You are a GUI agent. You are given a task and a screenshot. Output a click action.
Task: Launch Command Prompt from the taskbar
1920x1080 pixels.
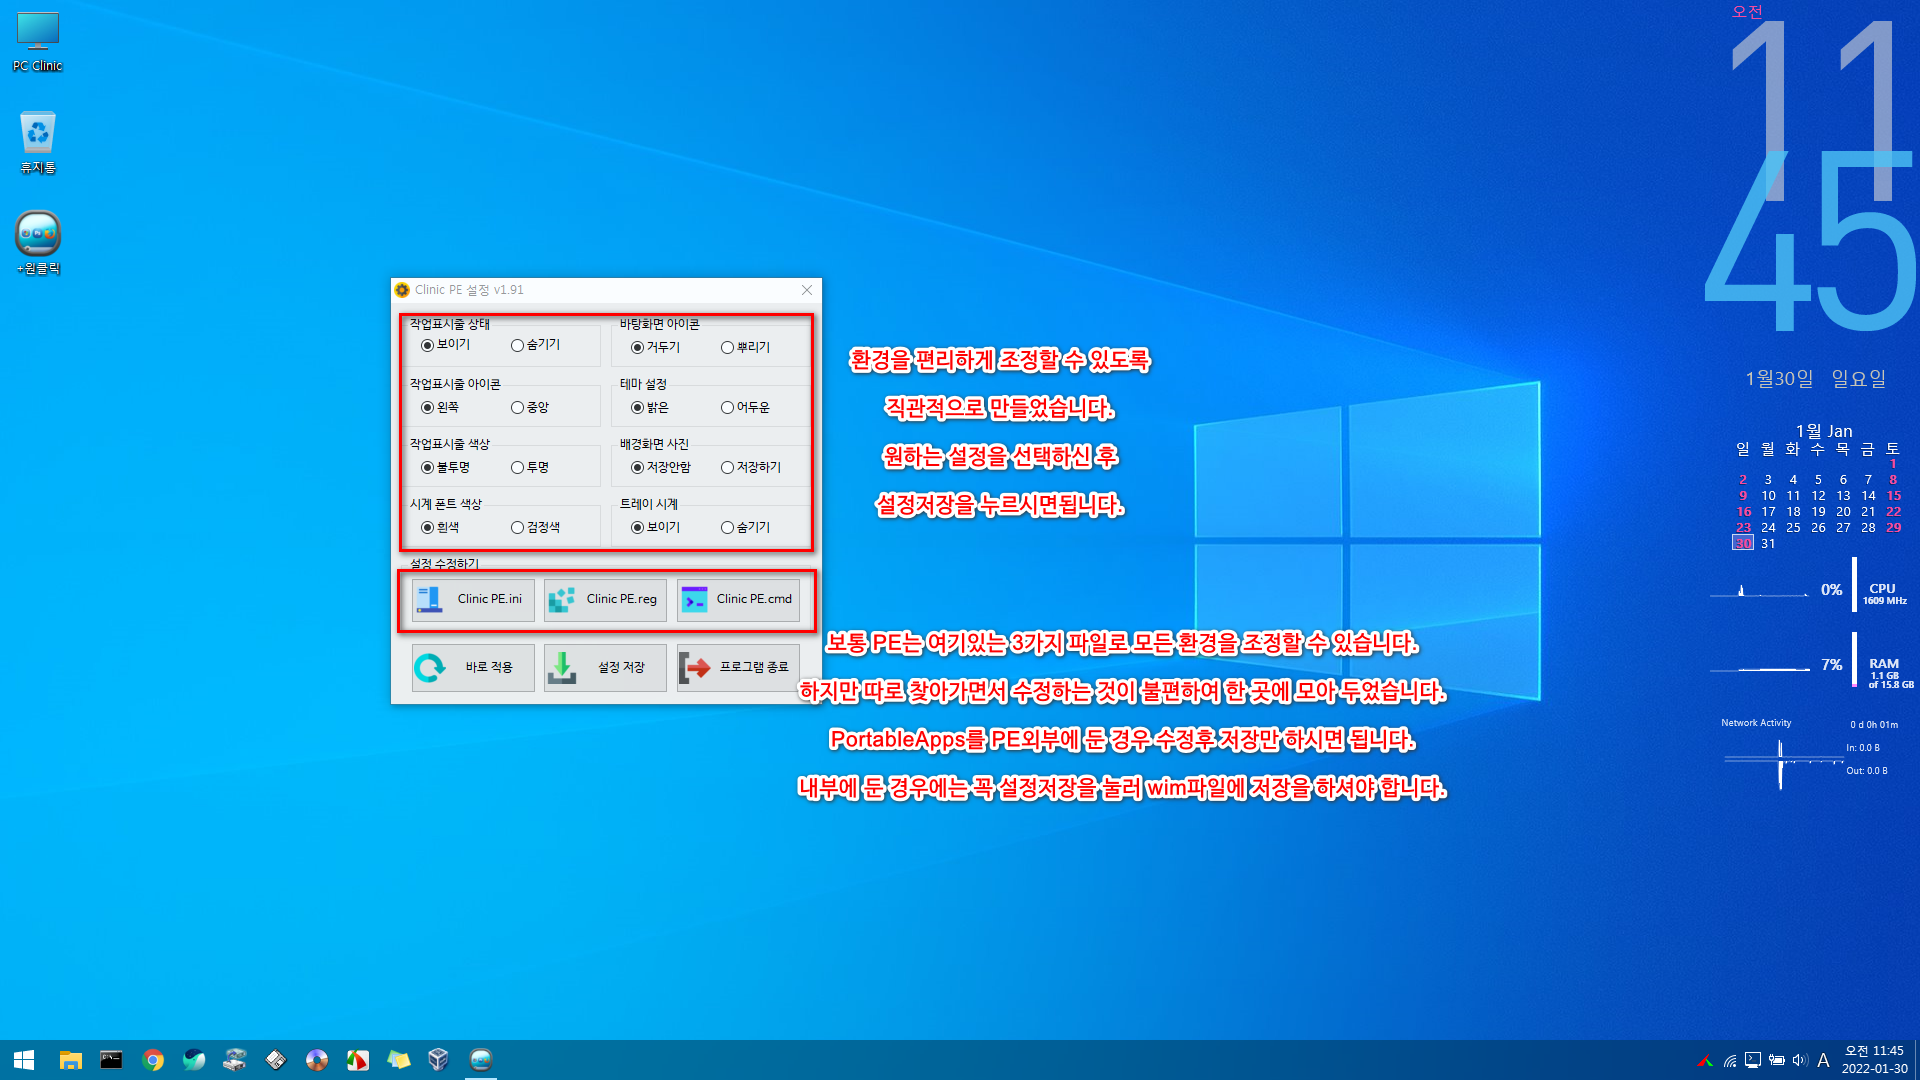(x=111, y=1060)
